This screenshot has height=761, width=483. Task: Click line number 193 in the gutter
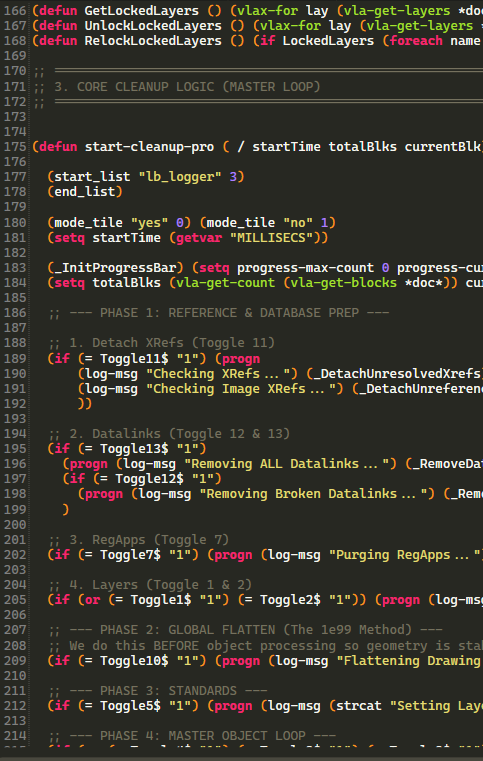pos(15,419)
